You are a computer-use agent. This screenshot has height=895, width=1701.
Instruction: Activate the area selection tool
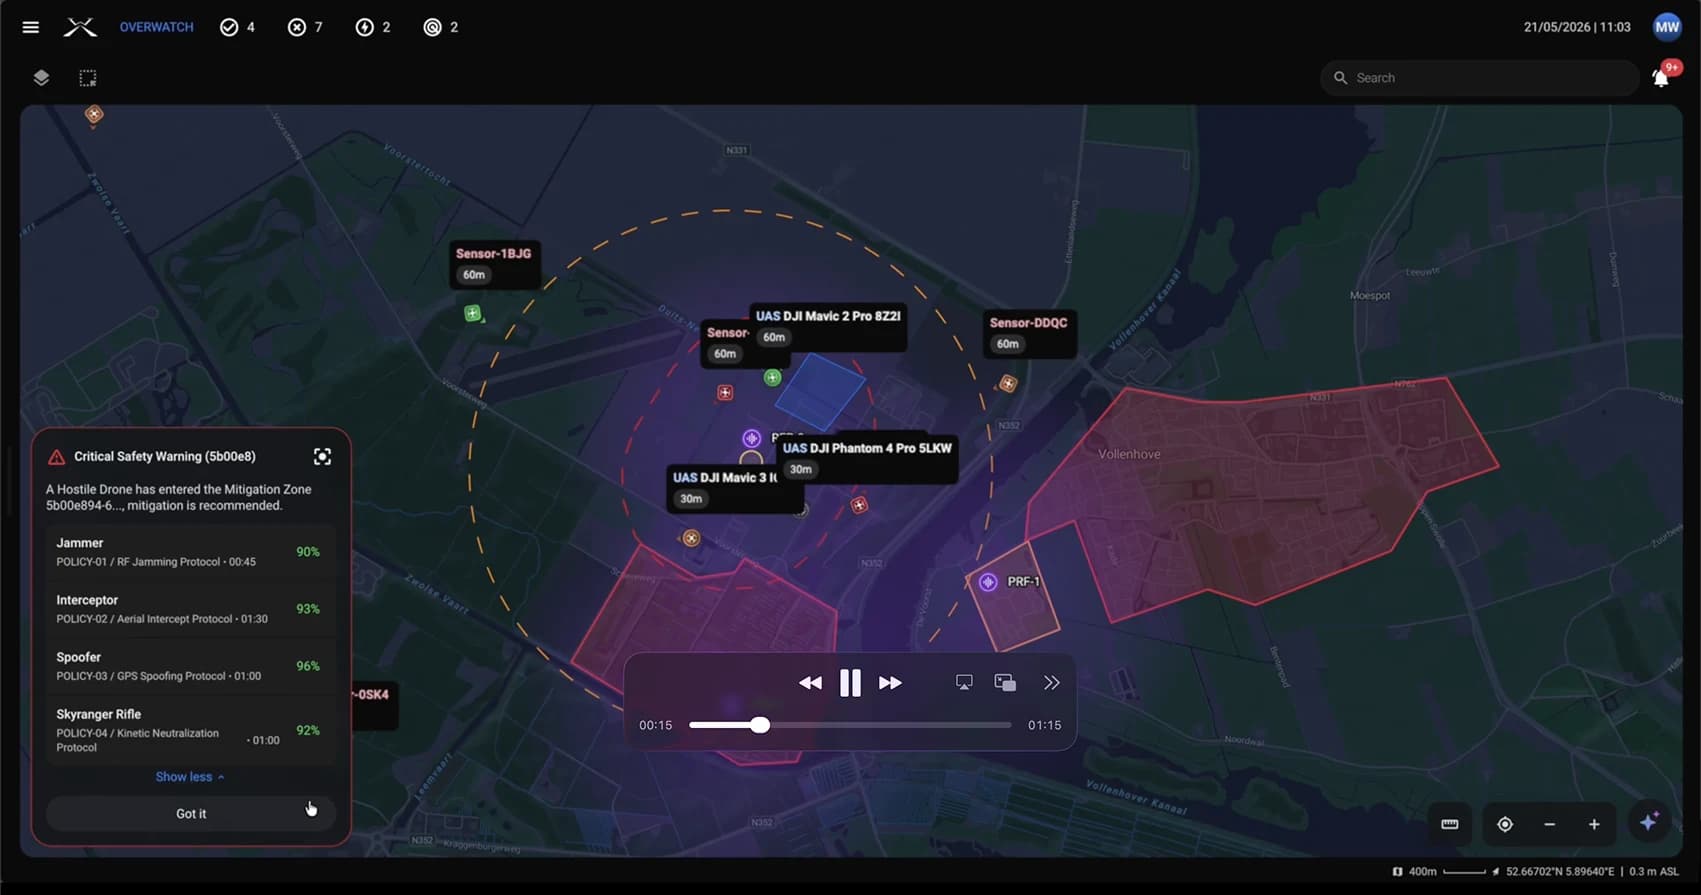pyautogui.click(x=88, y=78)
